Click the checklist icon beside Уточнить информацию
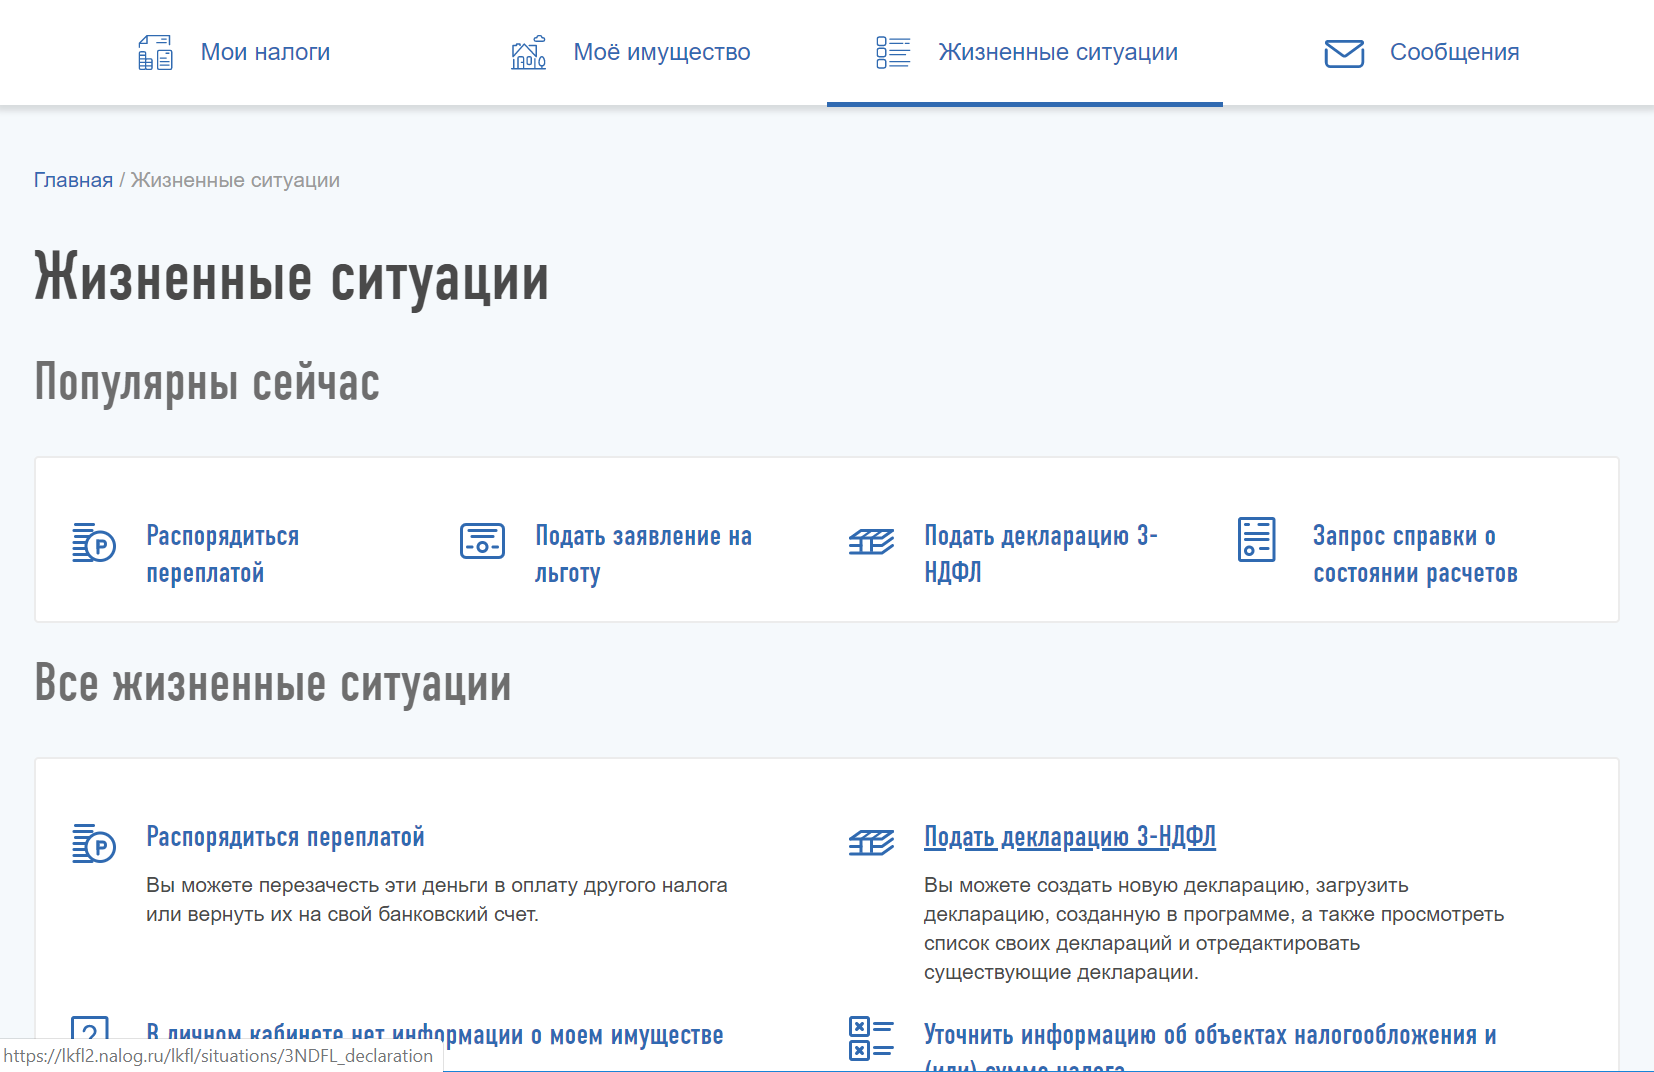 coord(871,1039)
